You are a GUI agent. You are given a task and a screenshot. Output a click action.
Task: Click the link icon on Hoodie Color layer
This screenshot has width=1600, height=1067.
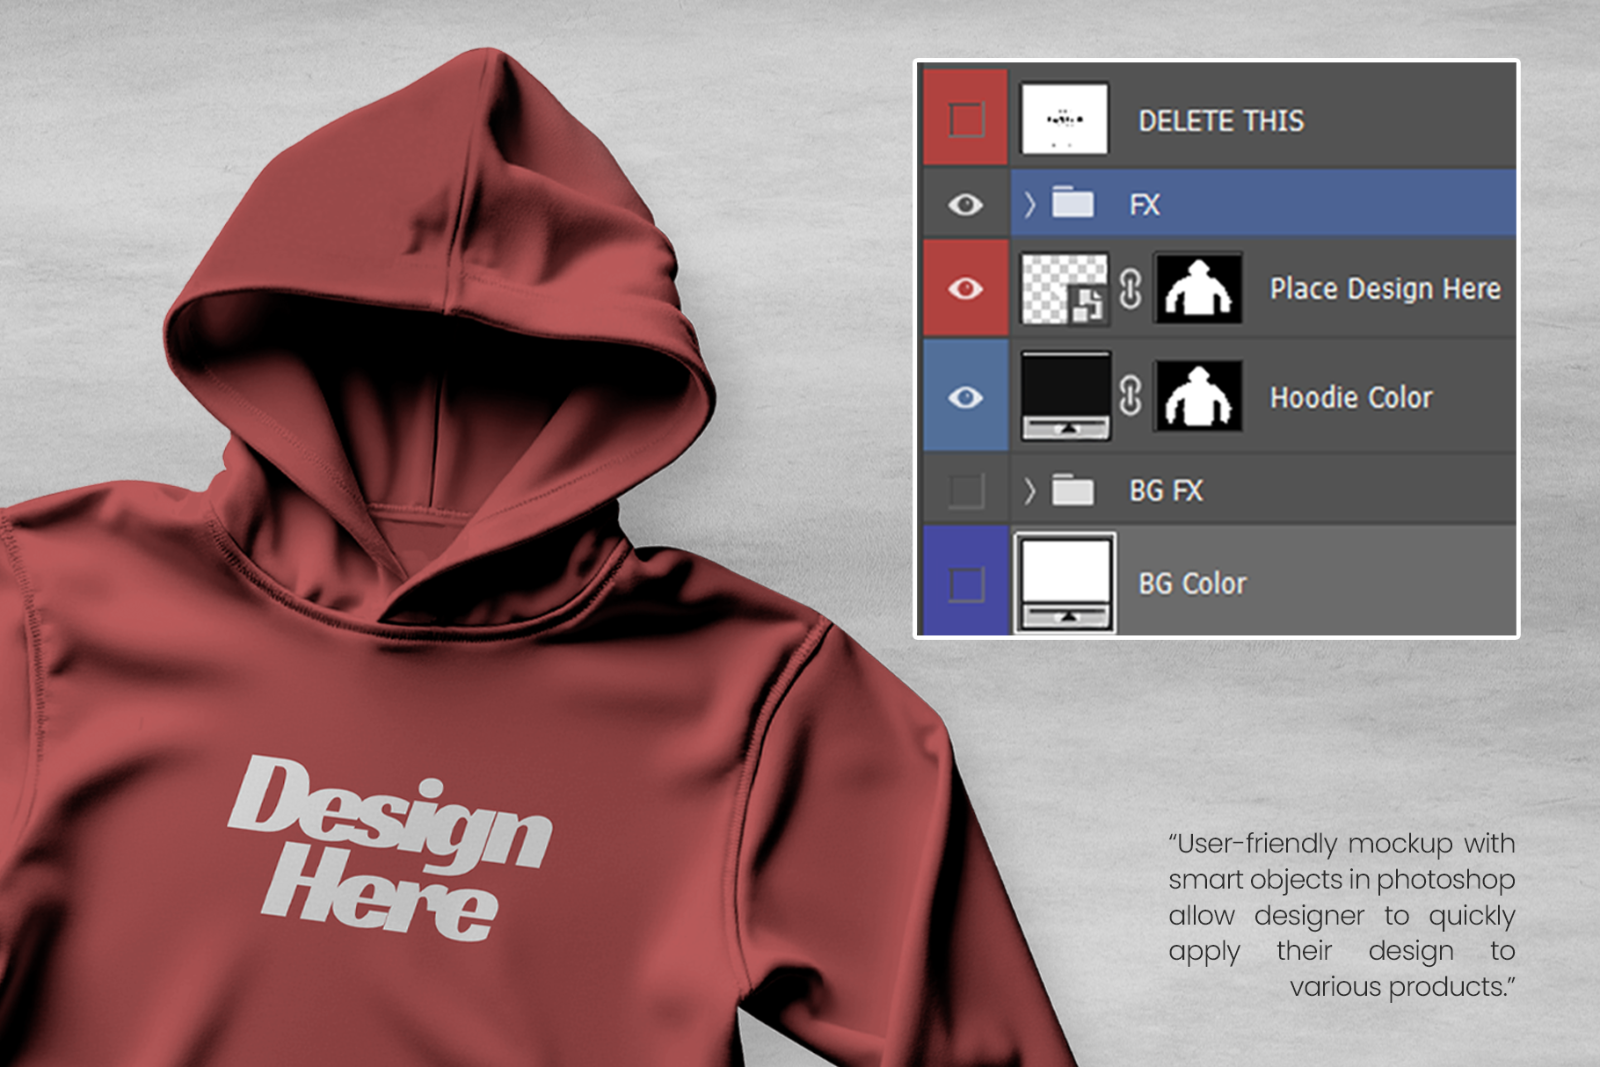(1128, 396)
